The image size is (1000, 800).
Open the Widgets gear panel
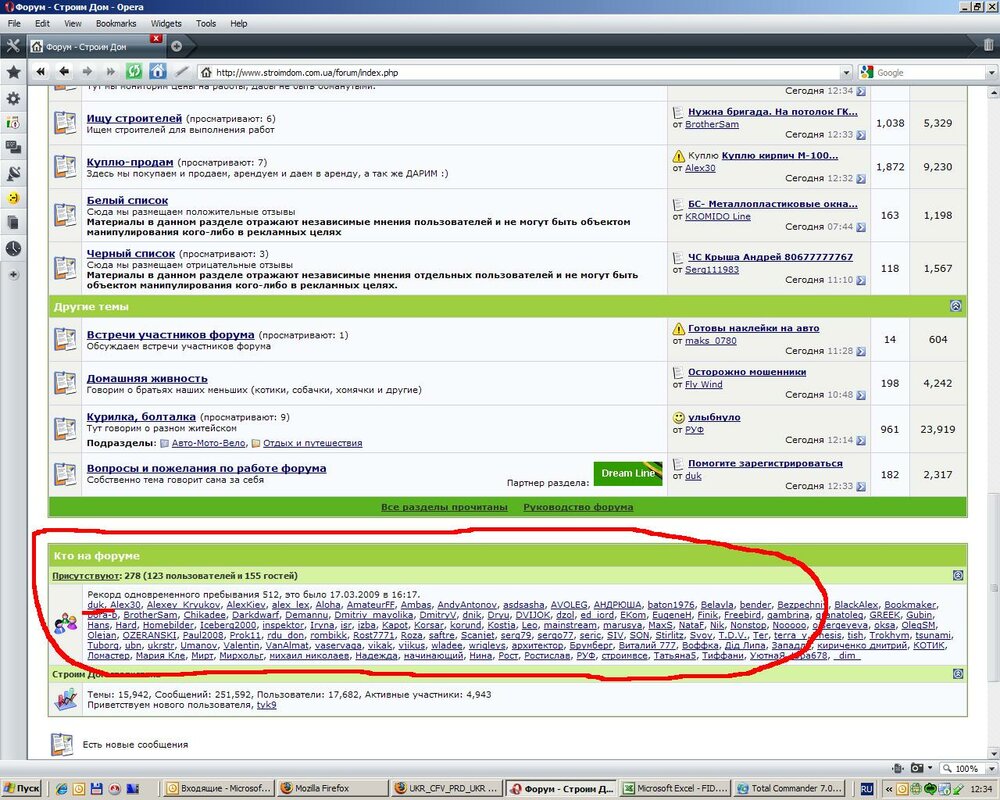point(13,98)
